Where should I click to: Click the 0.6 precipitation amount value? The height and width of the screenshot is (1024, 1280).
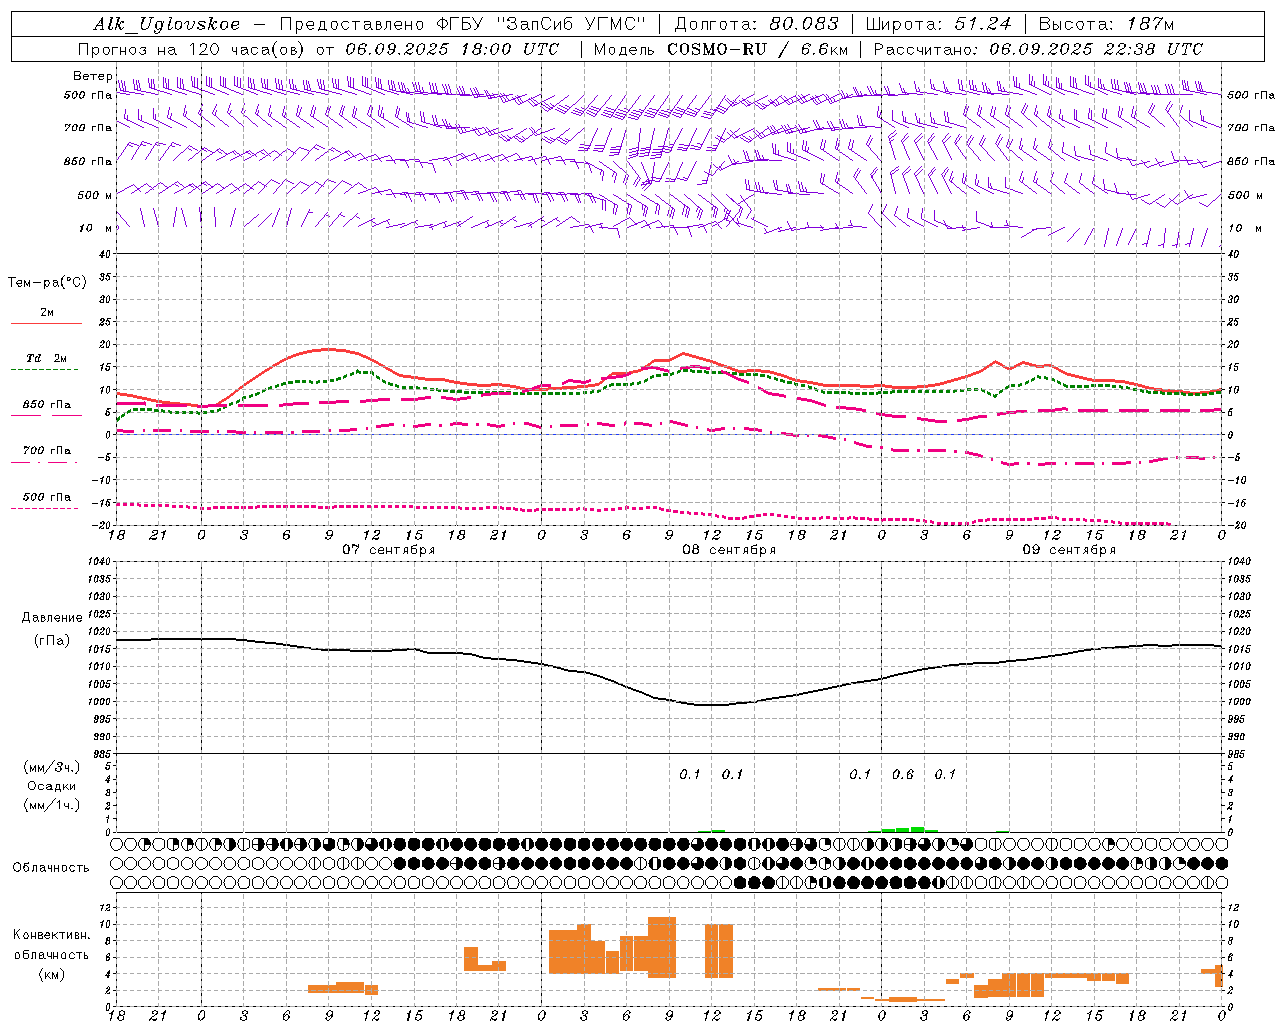903,775
